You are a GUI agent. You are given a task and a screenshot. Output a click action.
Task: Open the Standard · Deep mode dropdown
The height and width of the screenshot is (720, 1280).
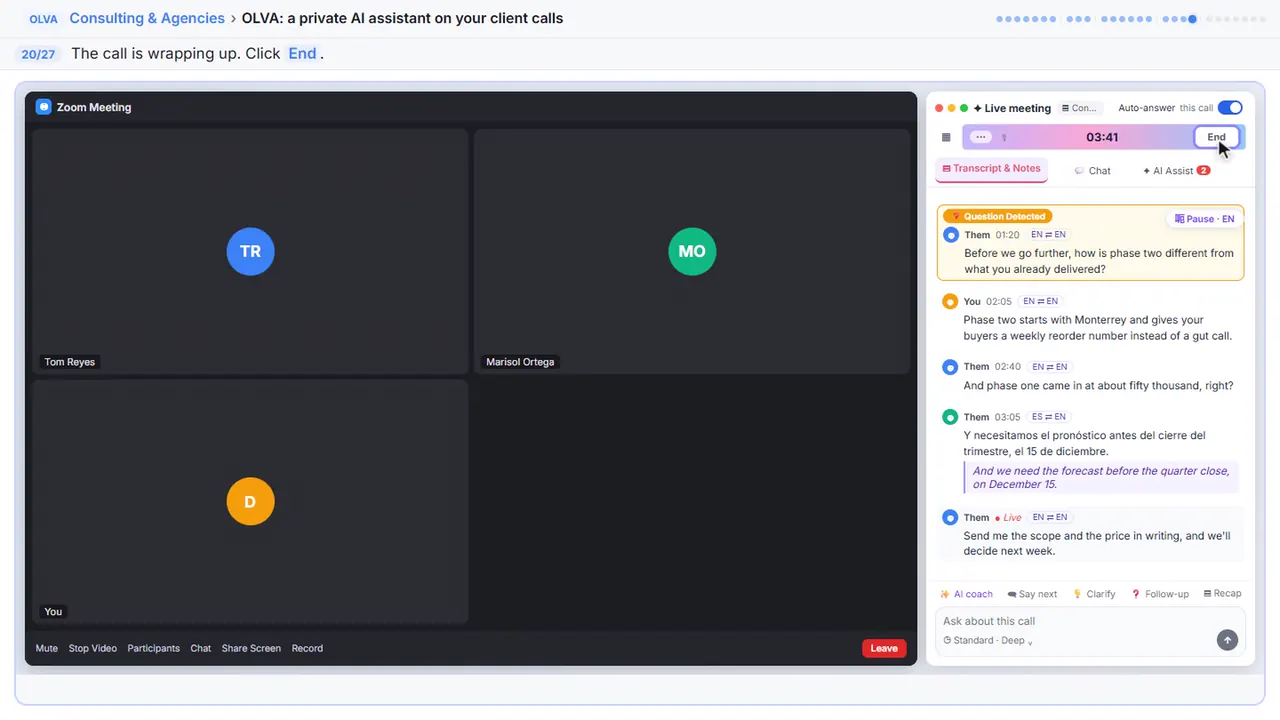click(988, 641)
